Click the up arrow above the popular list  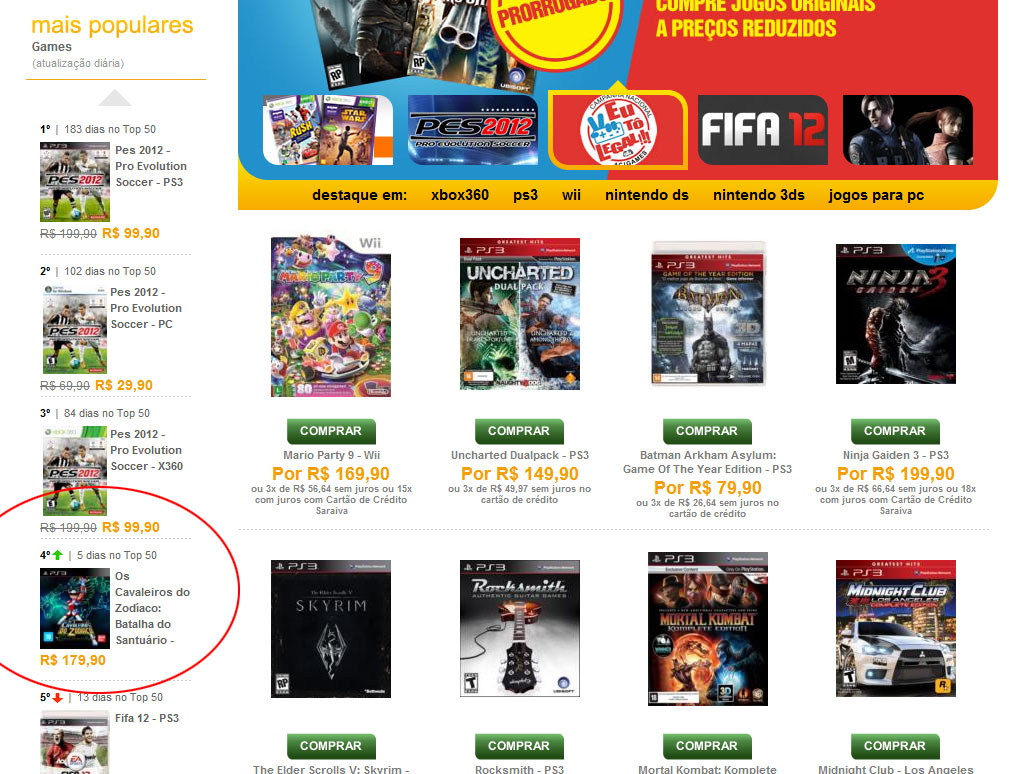(114, 98)
